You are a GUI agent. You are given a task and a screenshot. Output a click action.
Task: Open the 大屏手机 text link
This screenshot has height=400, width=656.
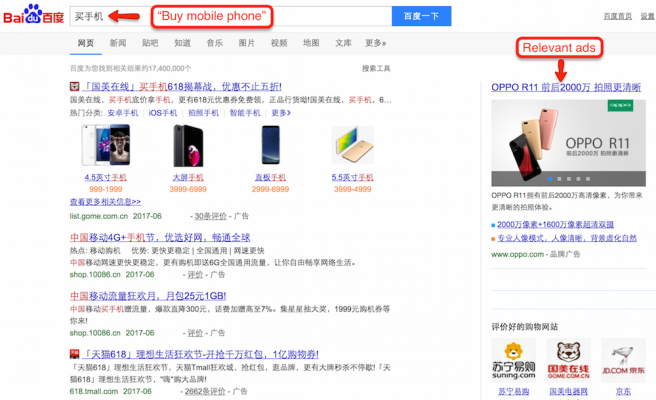click(x=188, y=177)
